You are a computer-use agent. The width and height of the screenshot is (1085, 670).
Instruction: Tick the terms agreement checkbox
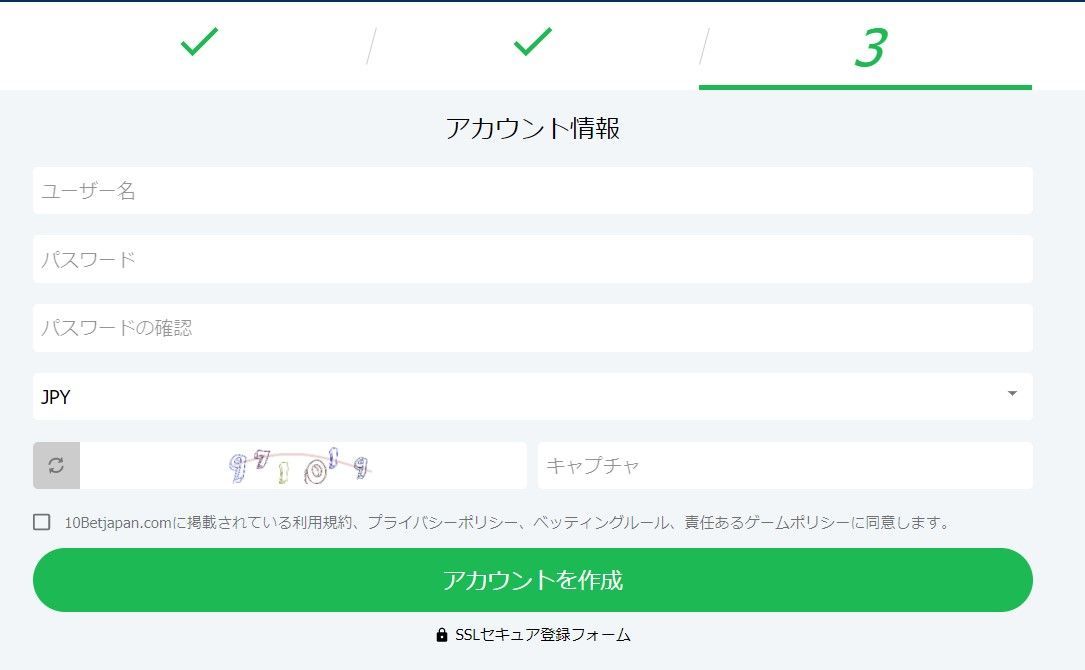[x=42, y=522]
